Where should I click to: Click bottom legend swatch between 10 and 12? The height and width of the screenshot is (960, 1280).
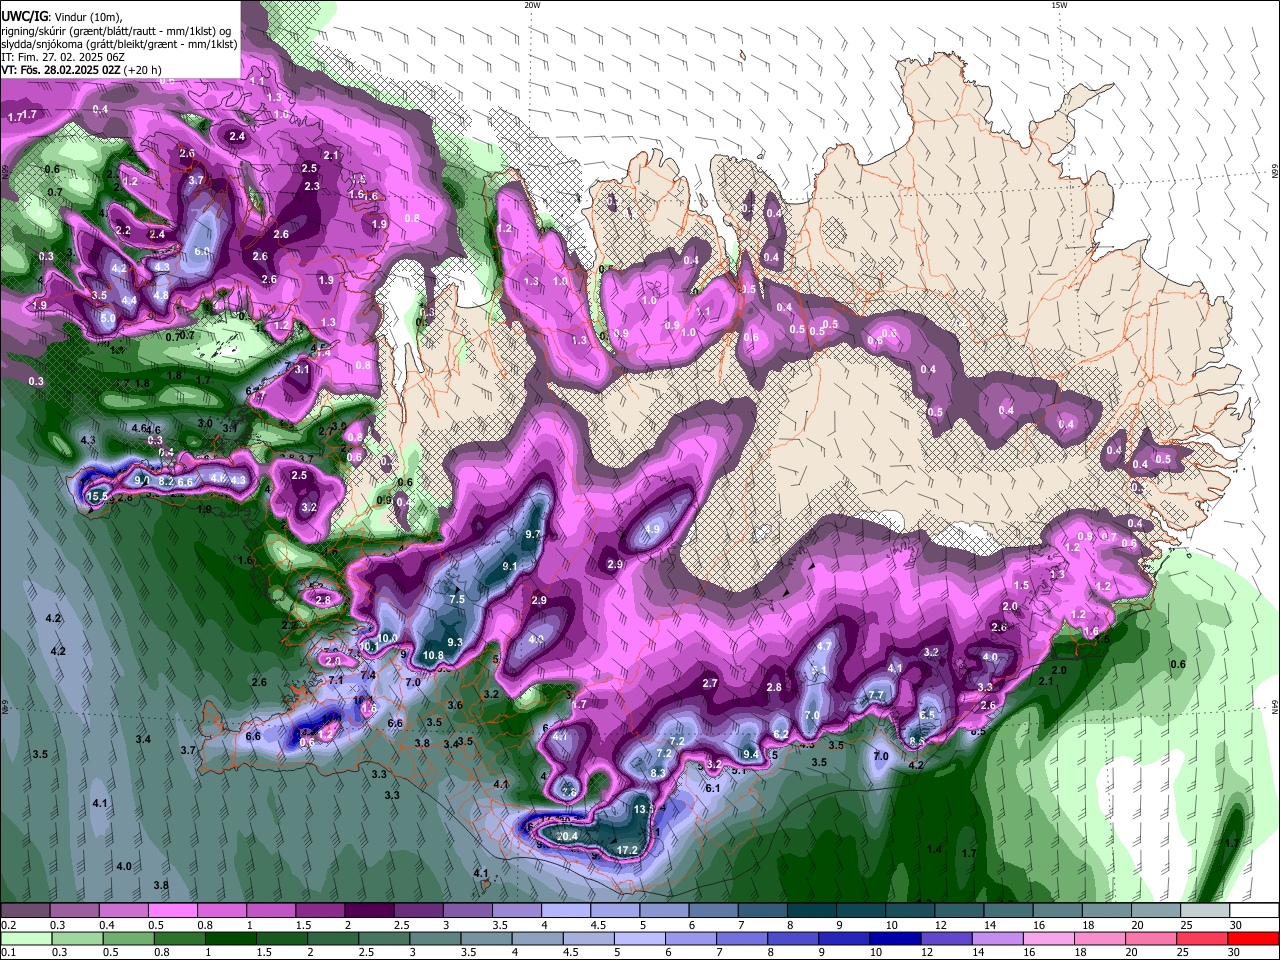(x=895, y=939)
